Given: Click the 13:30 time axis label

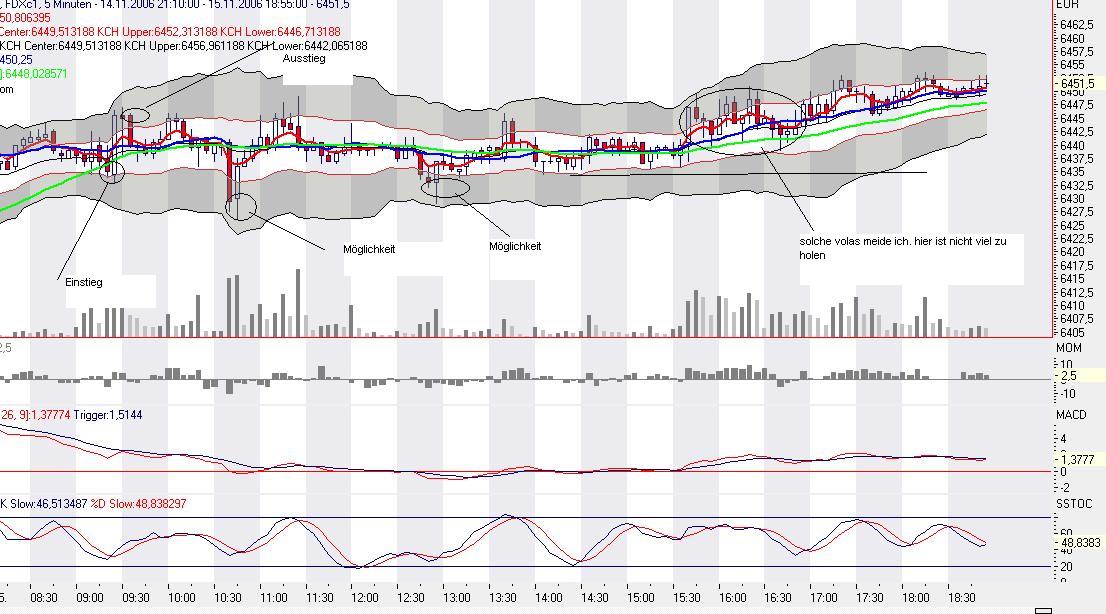Looking at the screenshot, I should [502, 598].
